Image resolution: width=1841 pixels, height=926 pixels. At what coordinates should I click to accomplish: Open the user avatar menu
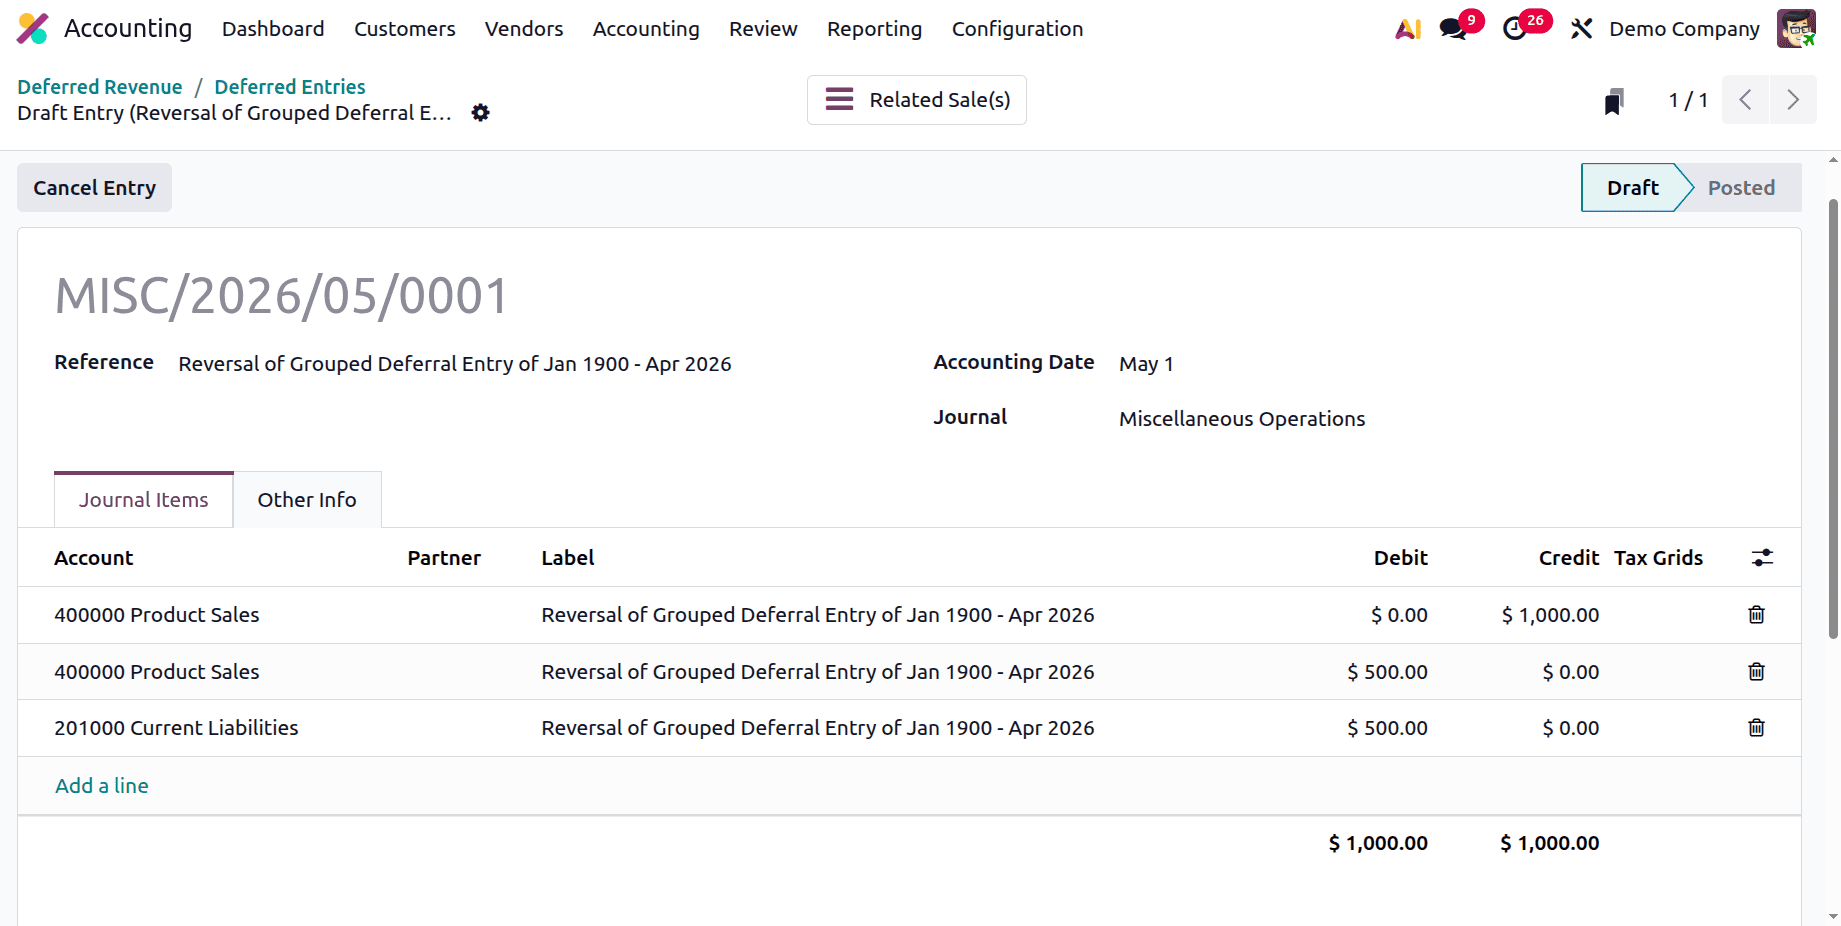click(1797, 28)
